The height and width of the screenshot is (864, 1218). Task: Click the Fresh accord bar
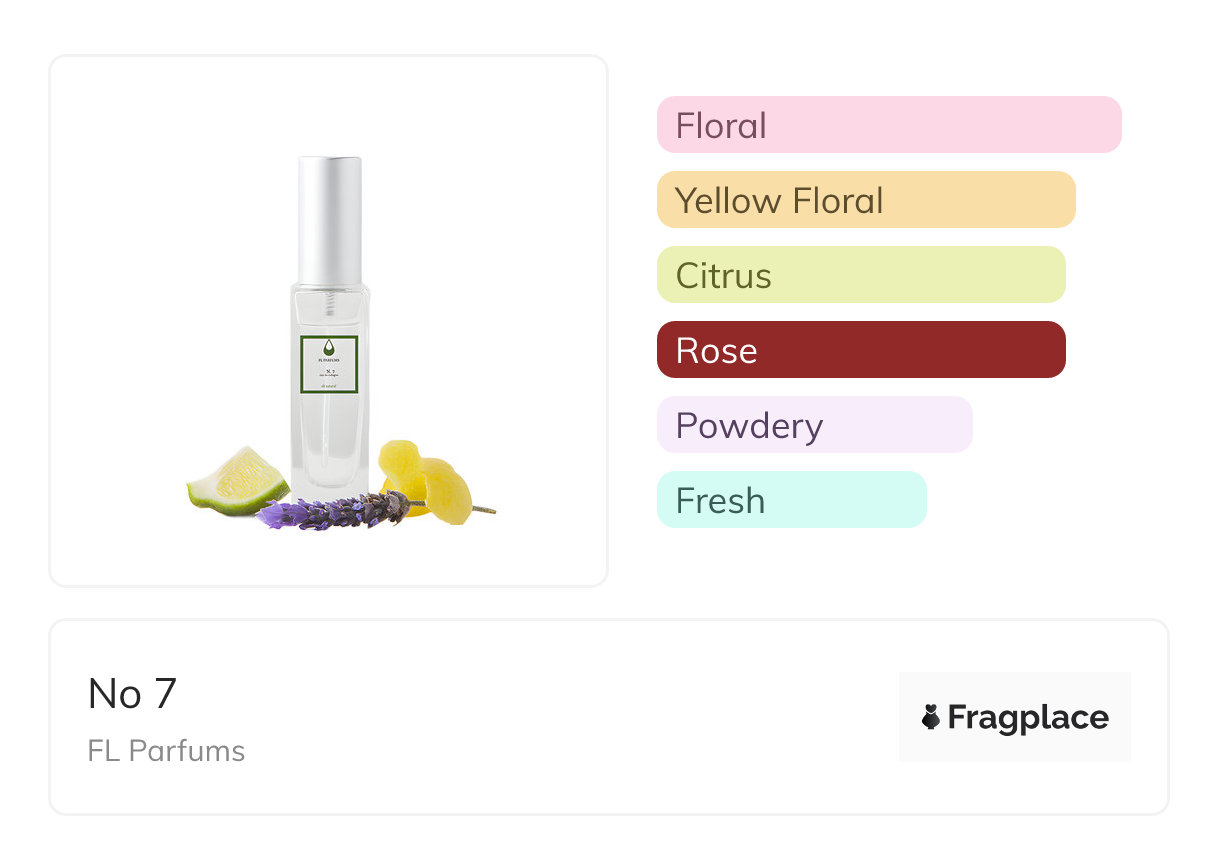pyautogui.click(x=791, y=500)
